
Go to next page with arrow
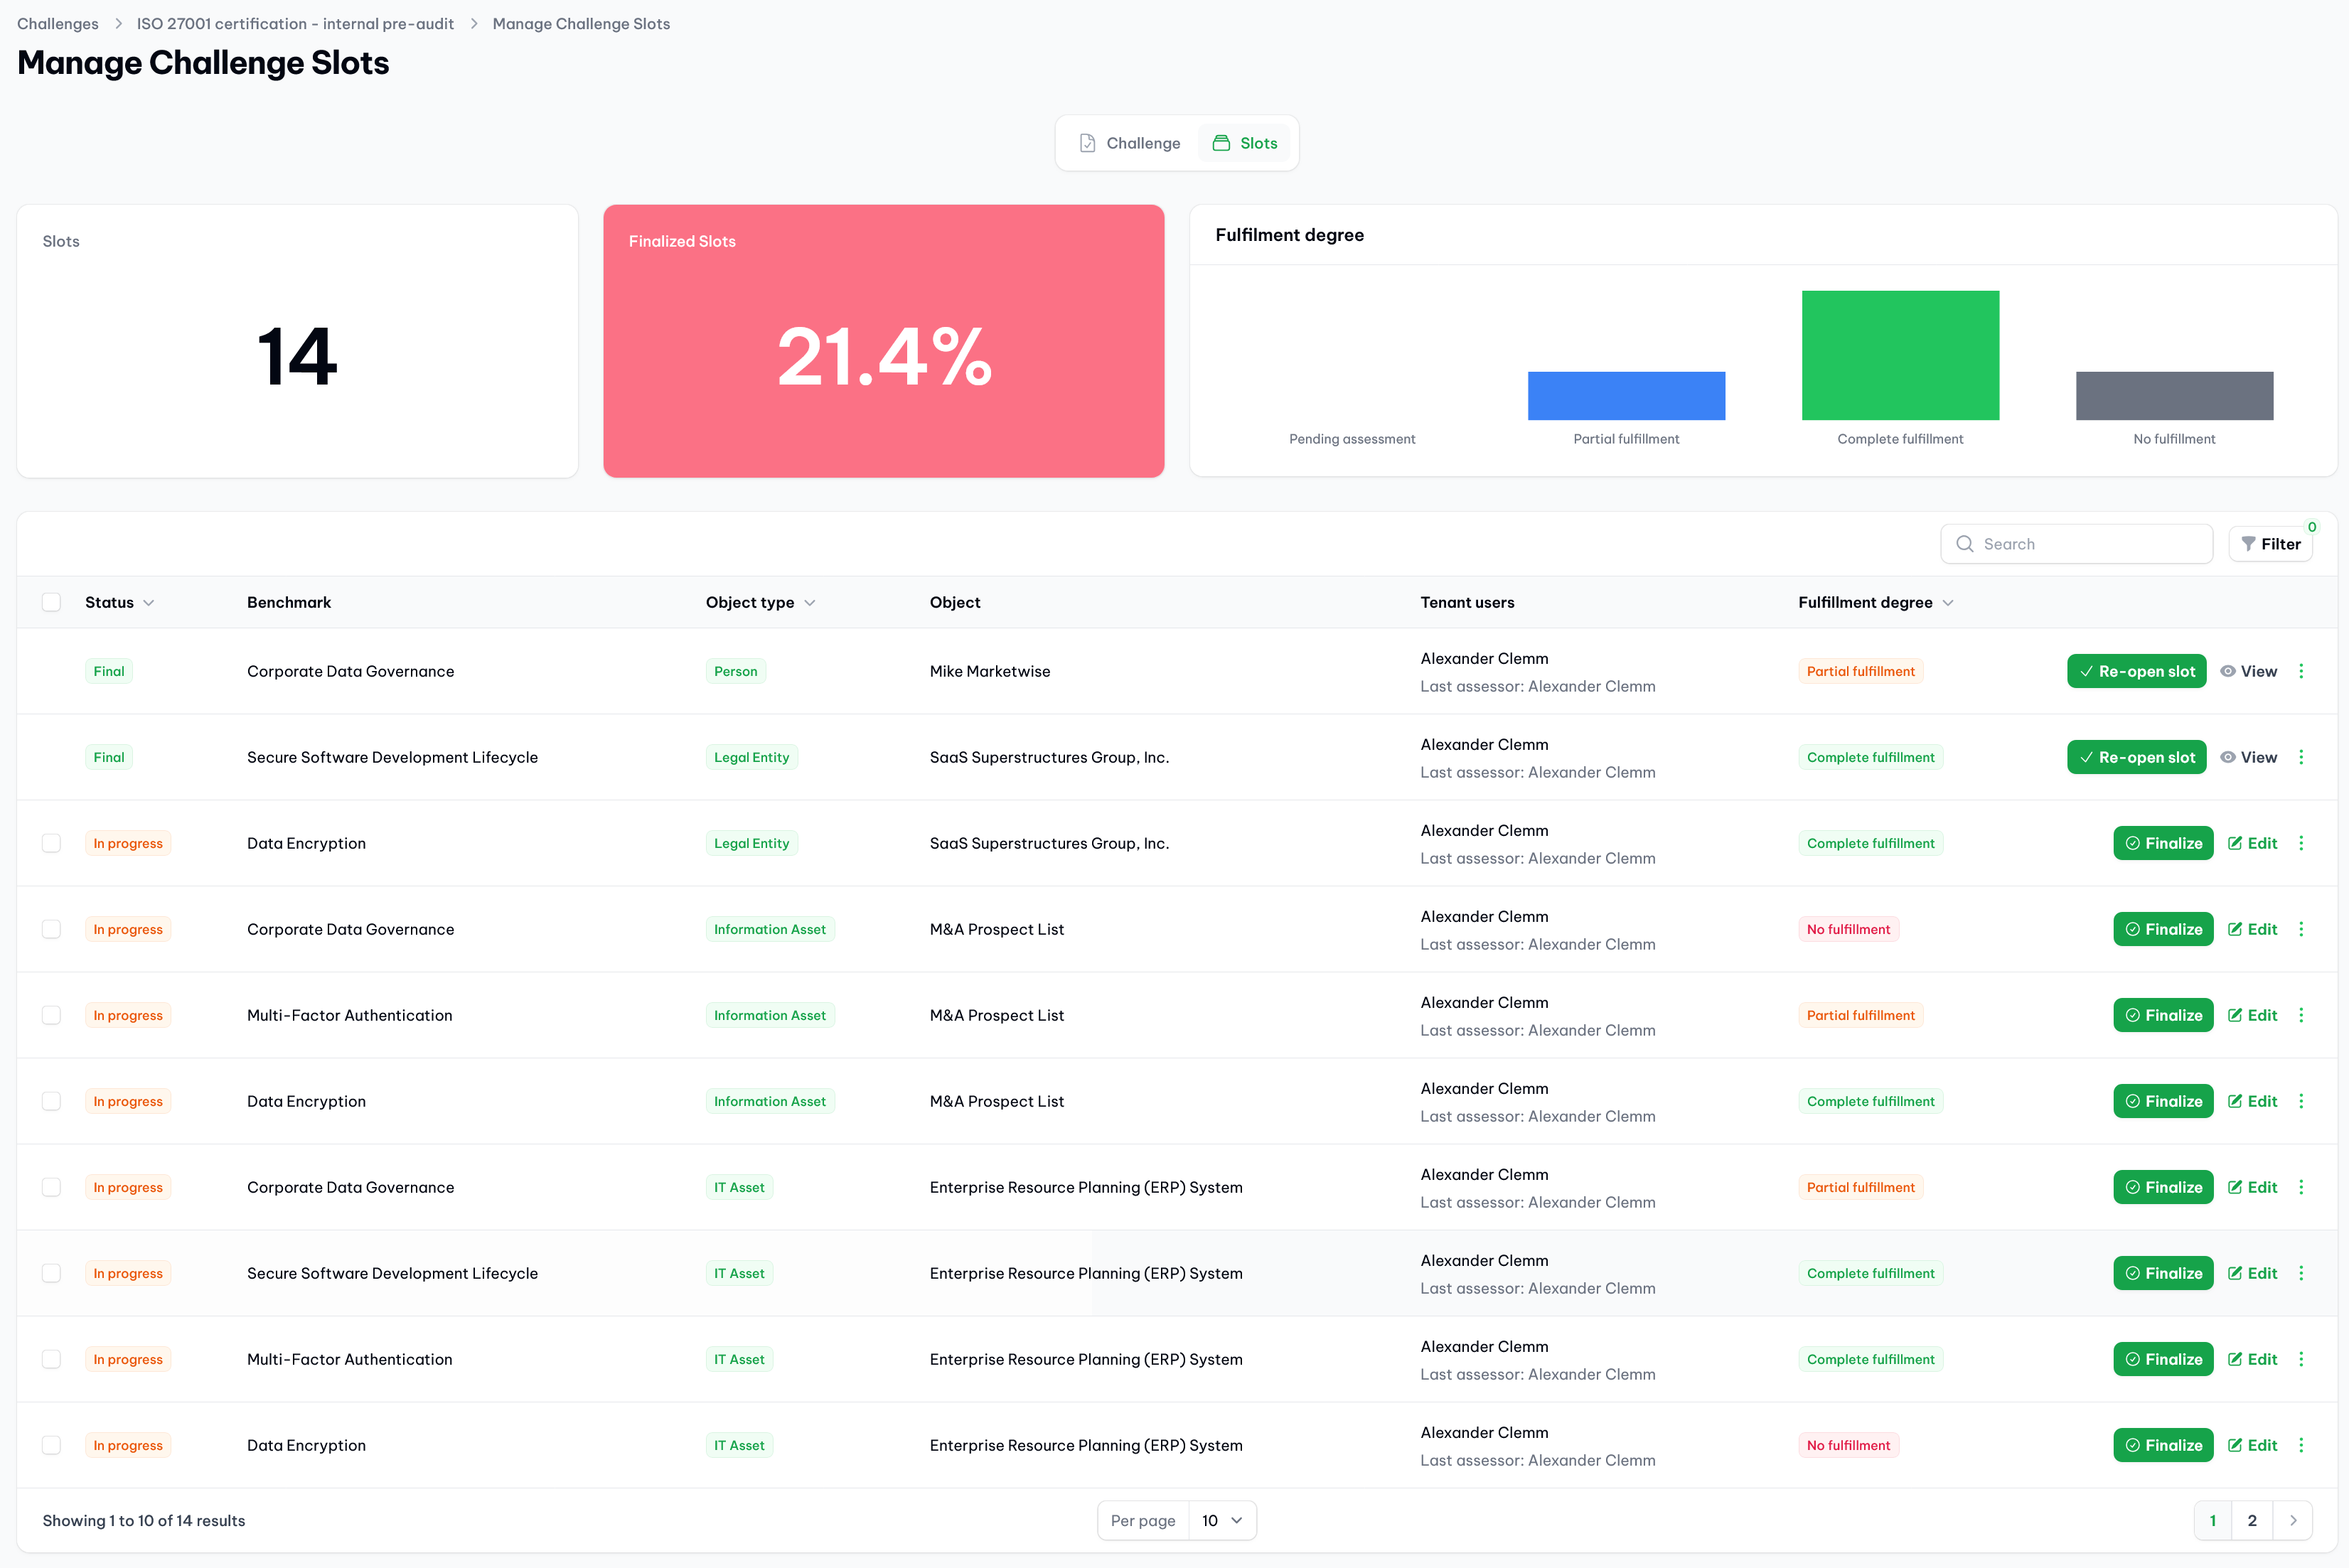click(x=2293, y=1520)
